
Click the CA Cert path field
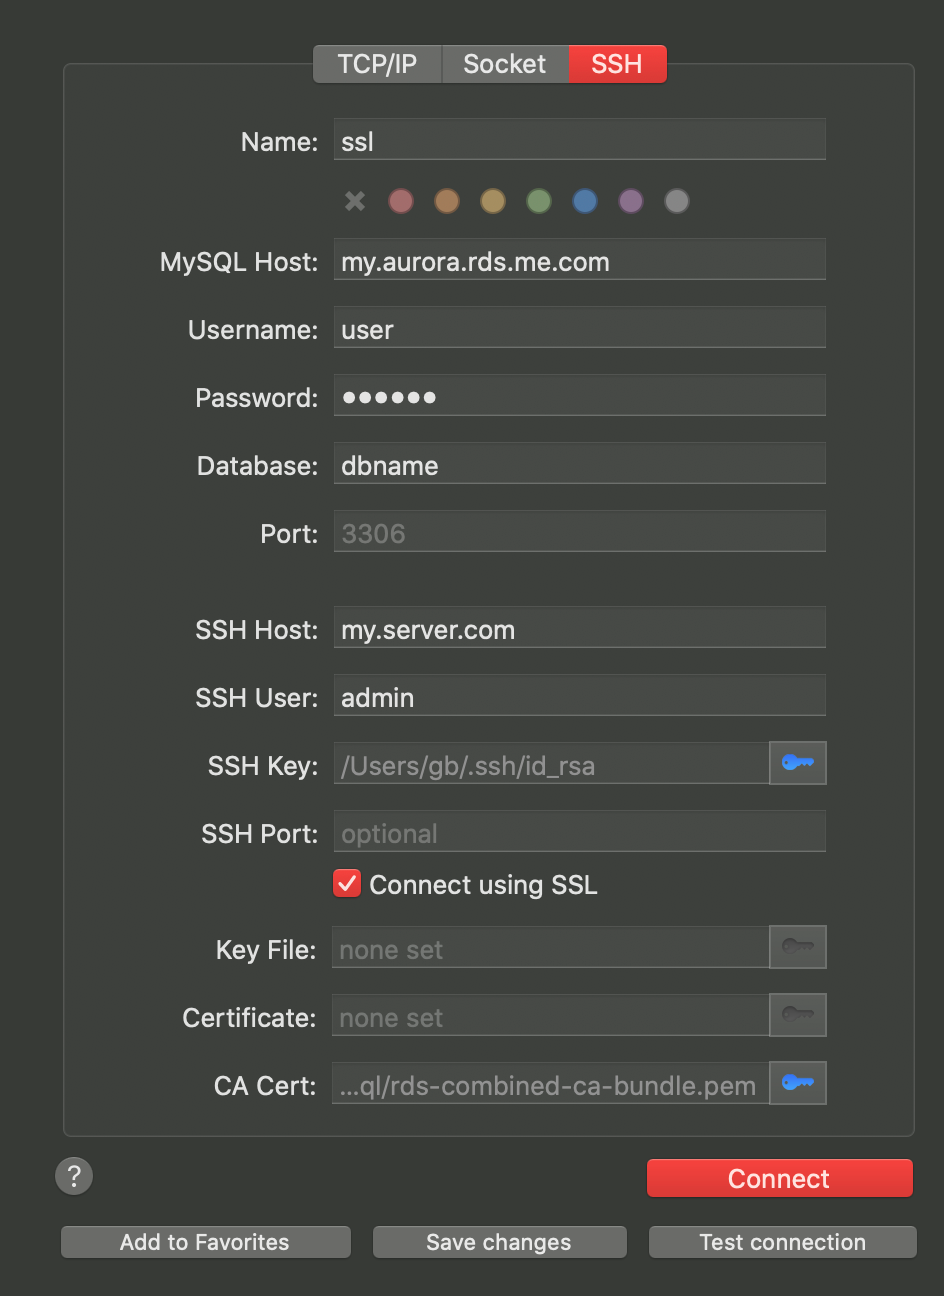tap(550, 1084)
